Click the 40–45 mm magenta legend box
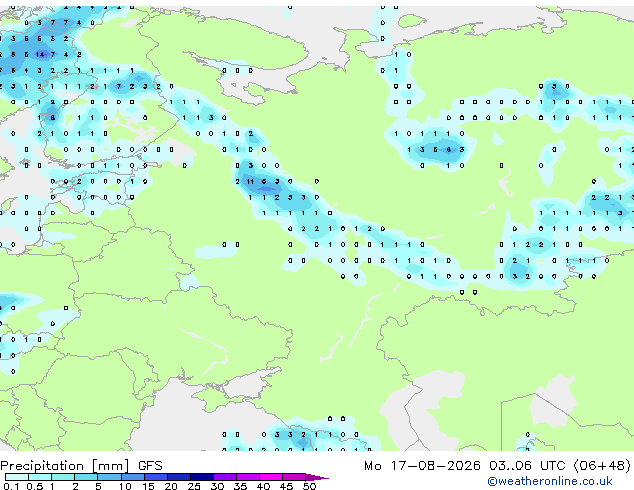The image size is (634, 490). click(x=271, y=477)
